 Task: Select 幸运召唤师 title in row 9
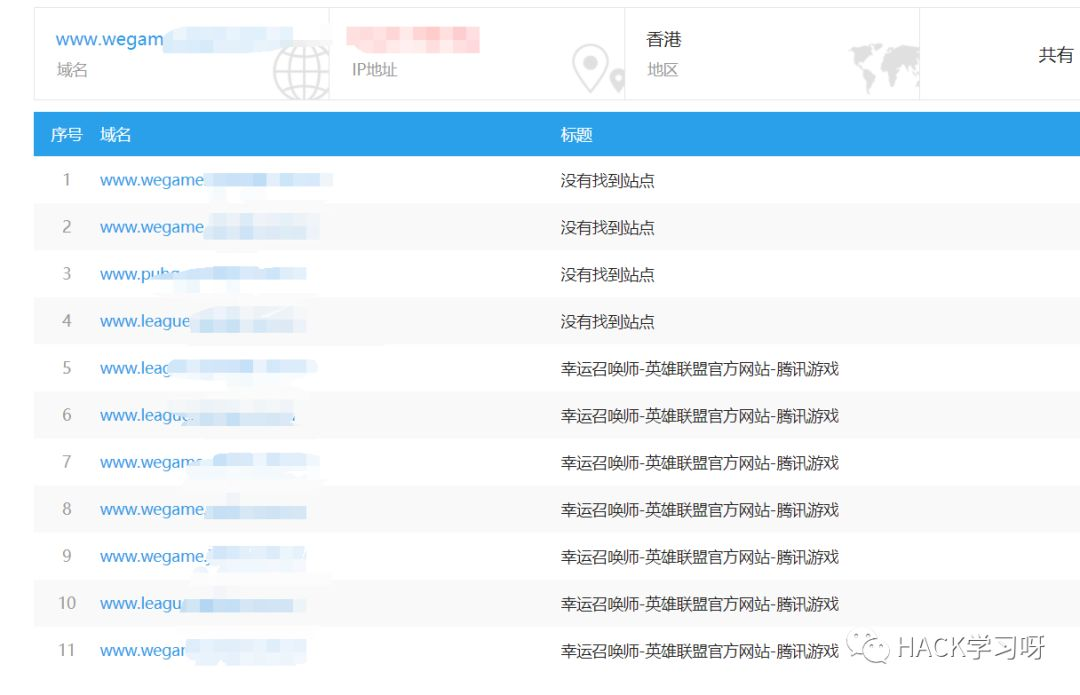click(699, 556)
